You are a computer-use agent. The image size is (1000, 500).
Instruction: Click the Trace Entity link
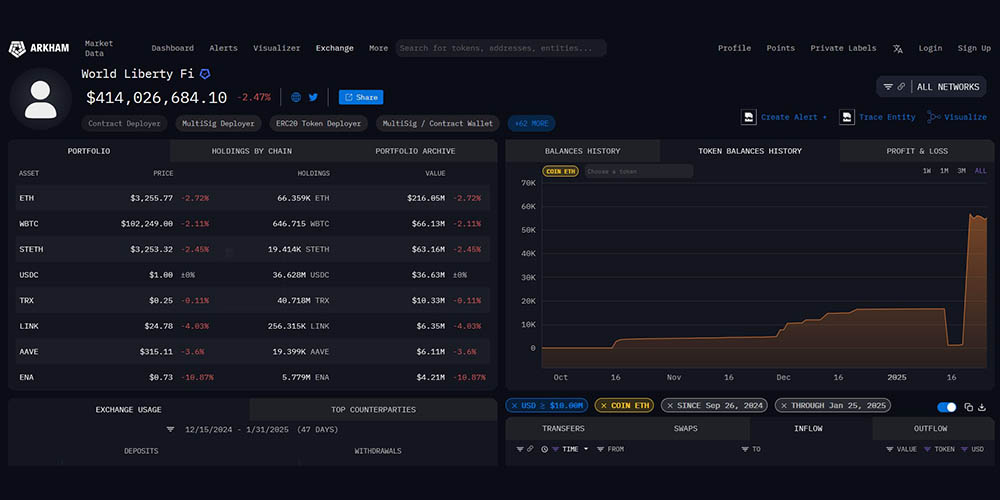coord(887,117)
